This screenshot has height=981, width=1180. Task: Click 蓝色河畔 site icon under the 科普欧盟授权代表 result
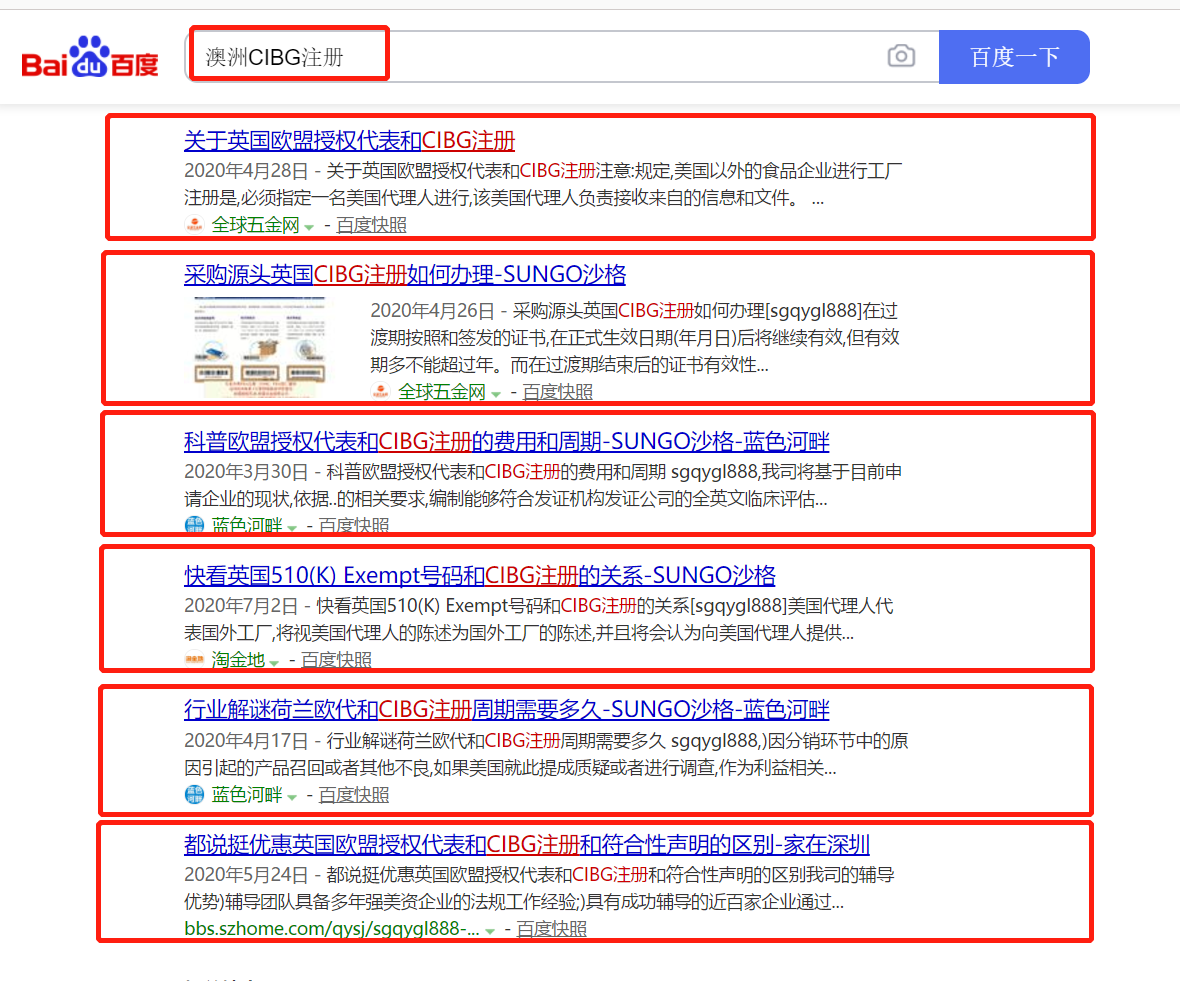(194, 525)
